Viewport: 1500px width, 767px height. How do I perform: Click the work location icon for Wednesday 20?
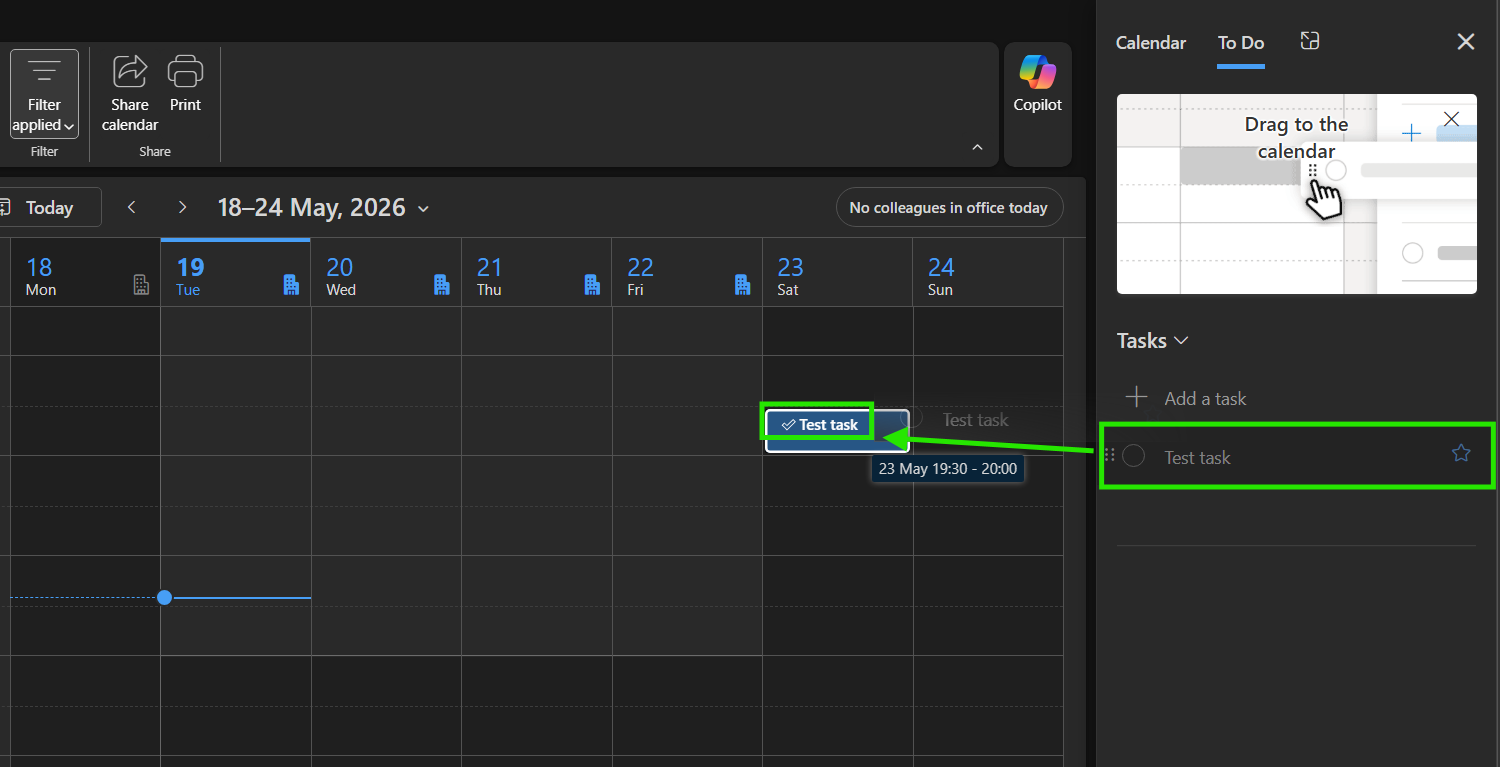coord(442,285)
